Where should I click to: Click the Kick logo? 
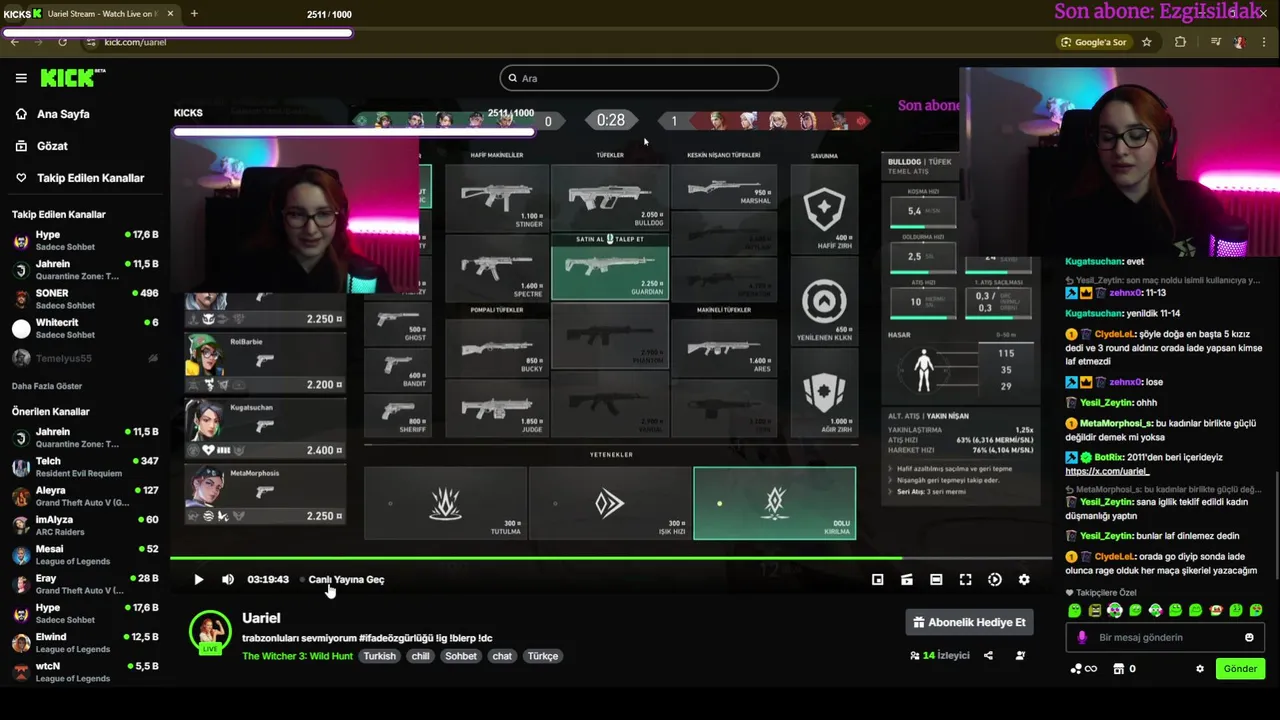(72, 78)
